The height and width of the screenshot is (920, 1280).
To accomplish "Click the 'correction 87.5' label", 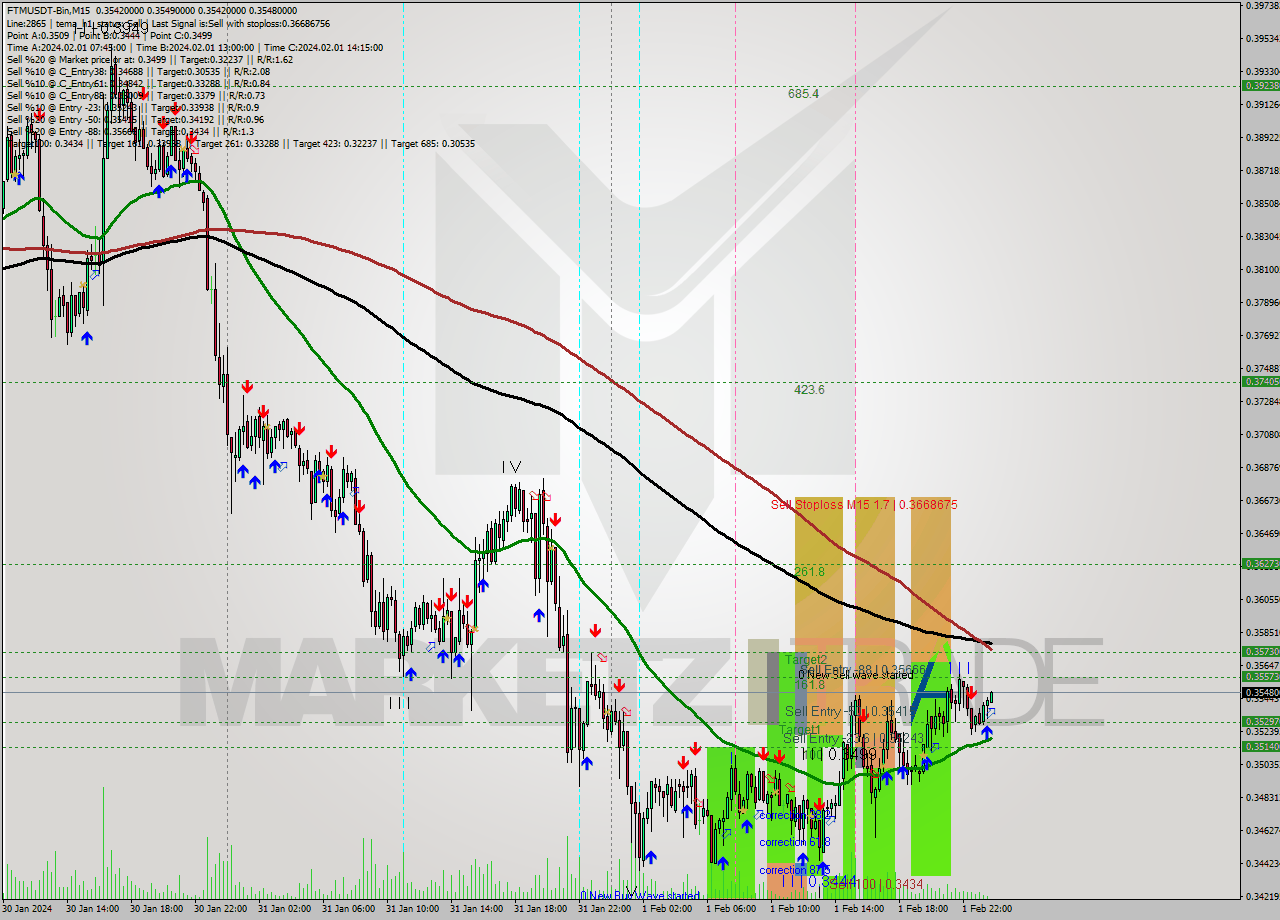I will [794, 870].
